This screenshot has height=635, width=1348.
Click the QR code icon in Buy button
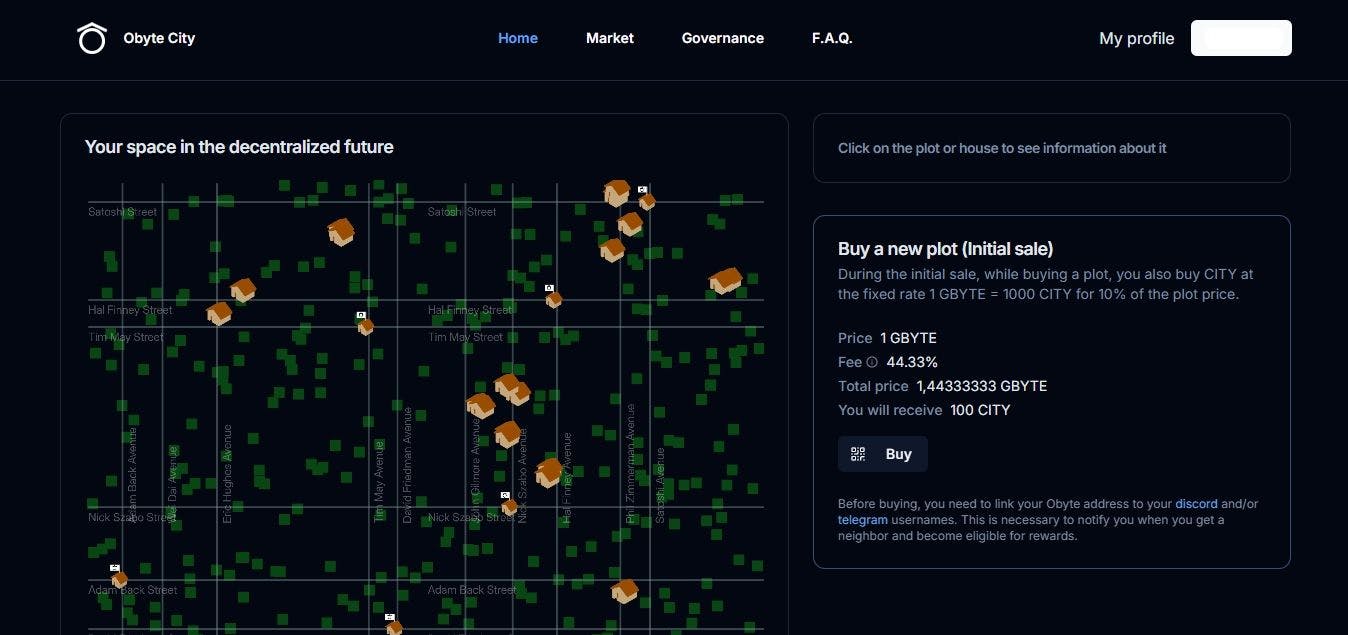(x=858, y=454)
